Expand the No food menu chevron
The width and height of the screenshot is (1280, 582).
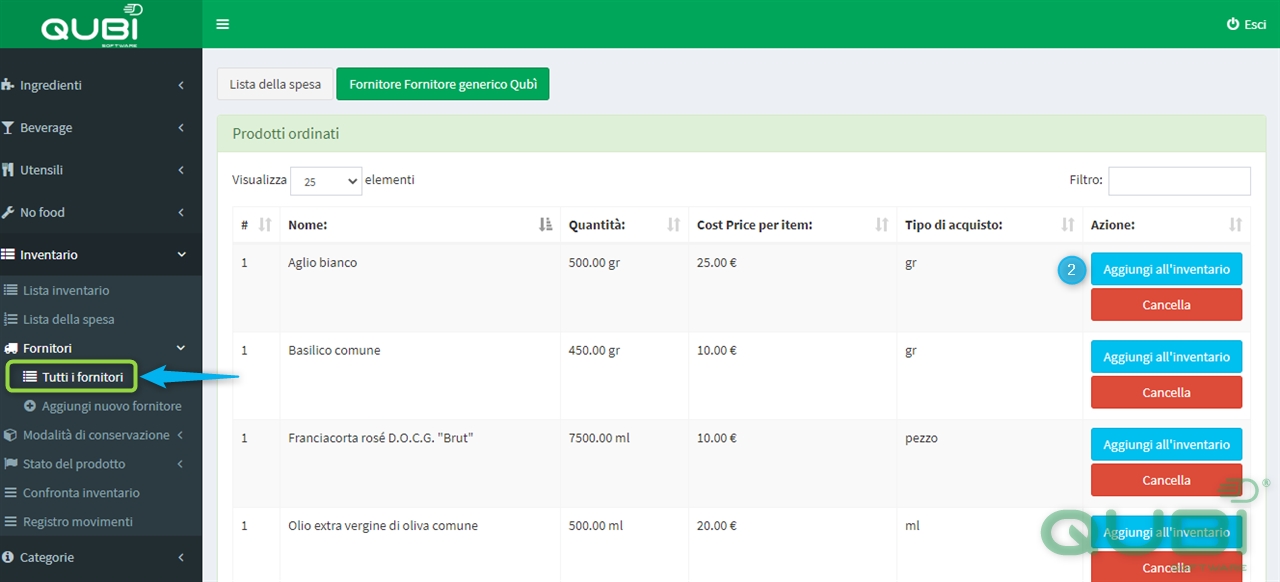click(181, 212)
